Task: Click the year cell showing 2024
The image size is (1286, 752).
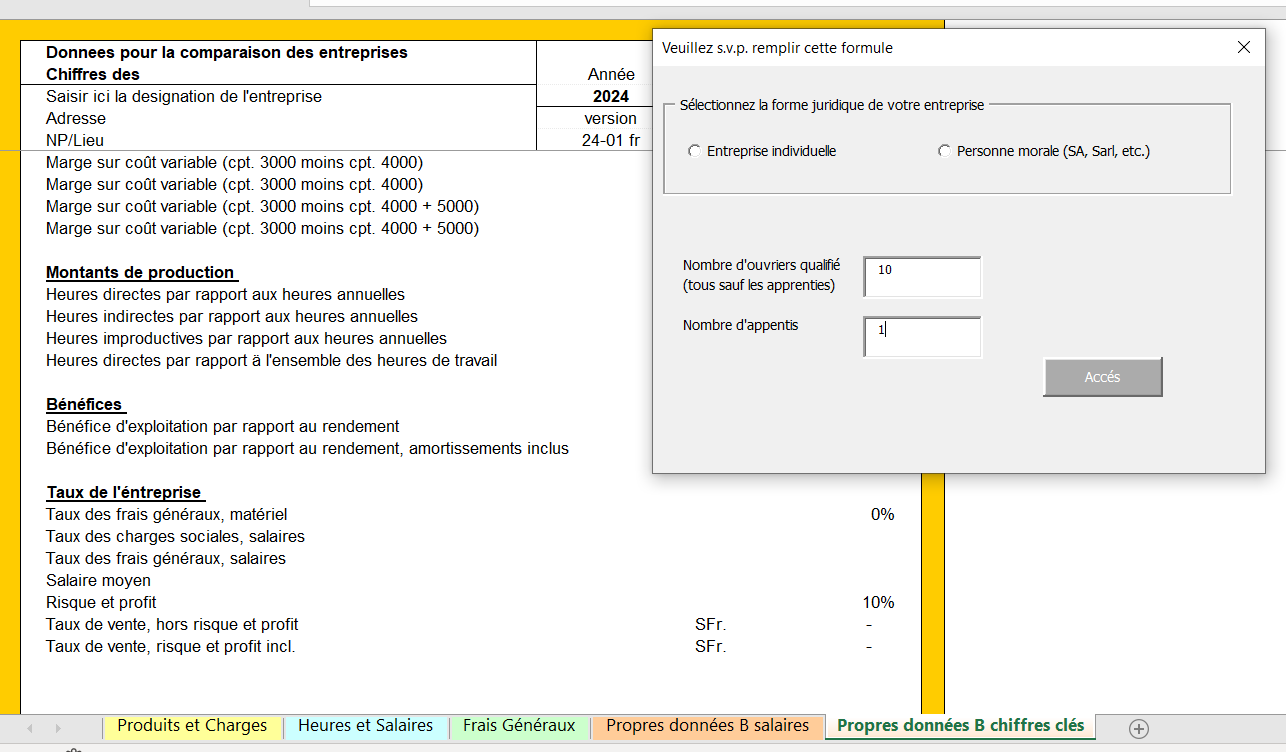Action: click(x=610, y=97)
